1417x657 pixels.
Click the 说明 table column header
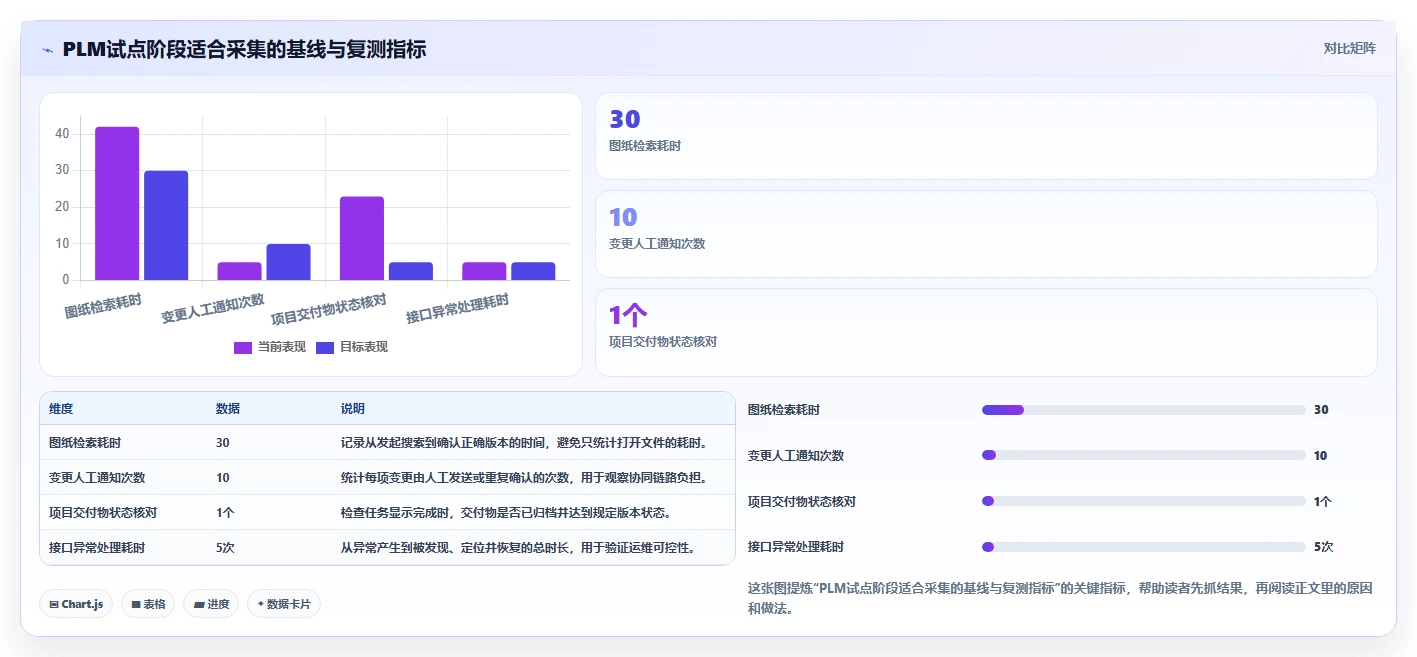353,409
